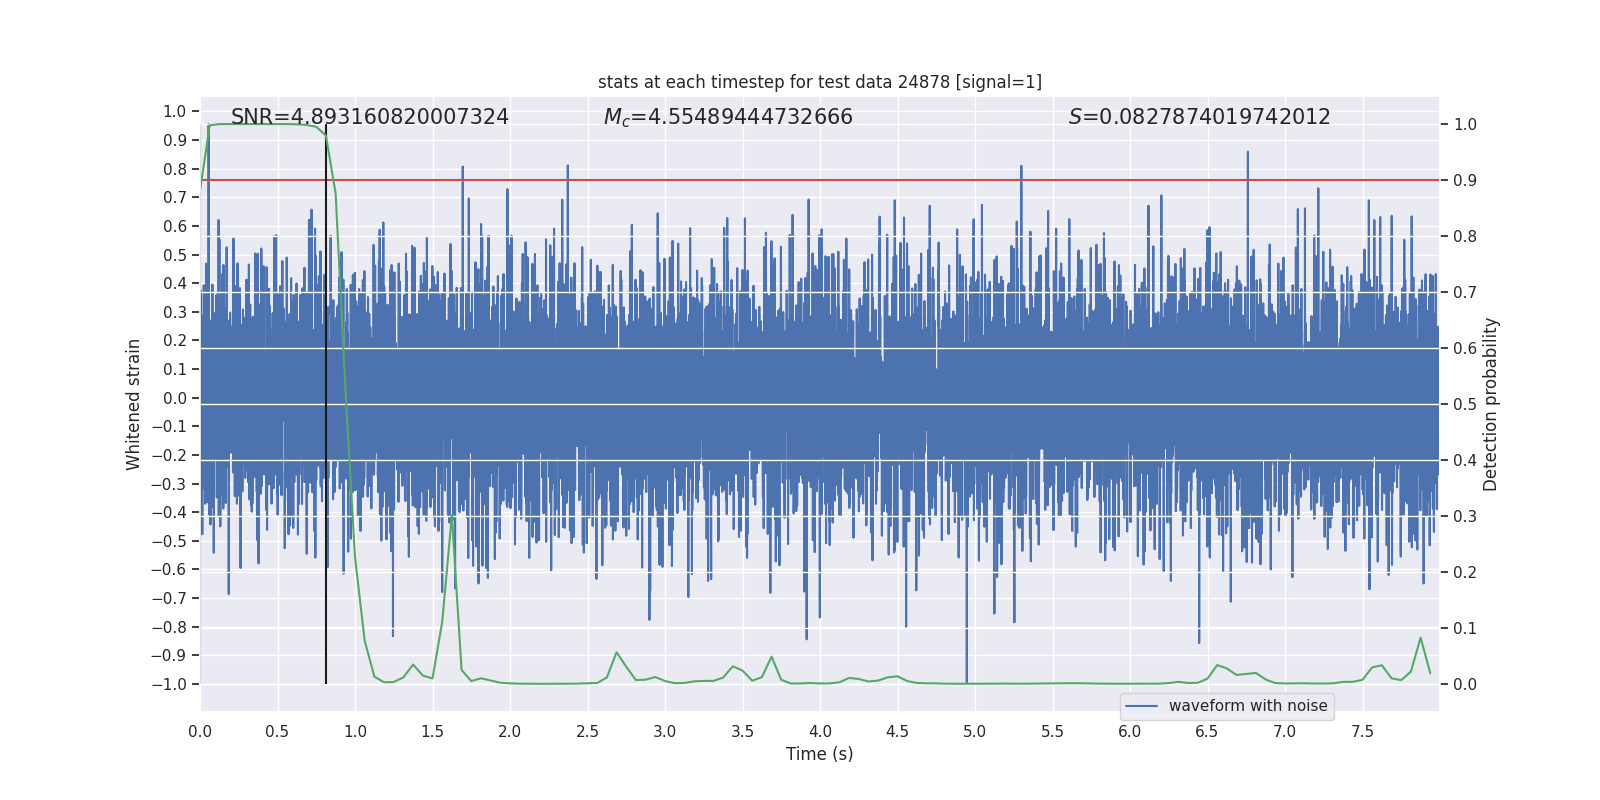The image size is (1600, 800).
Task: Click the right axis tick label 0.5
Action: coord(1465,405)
